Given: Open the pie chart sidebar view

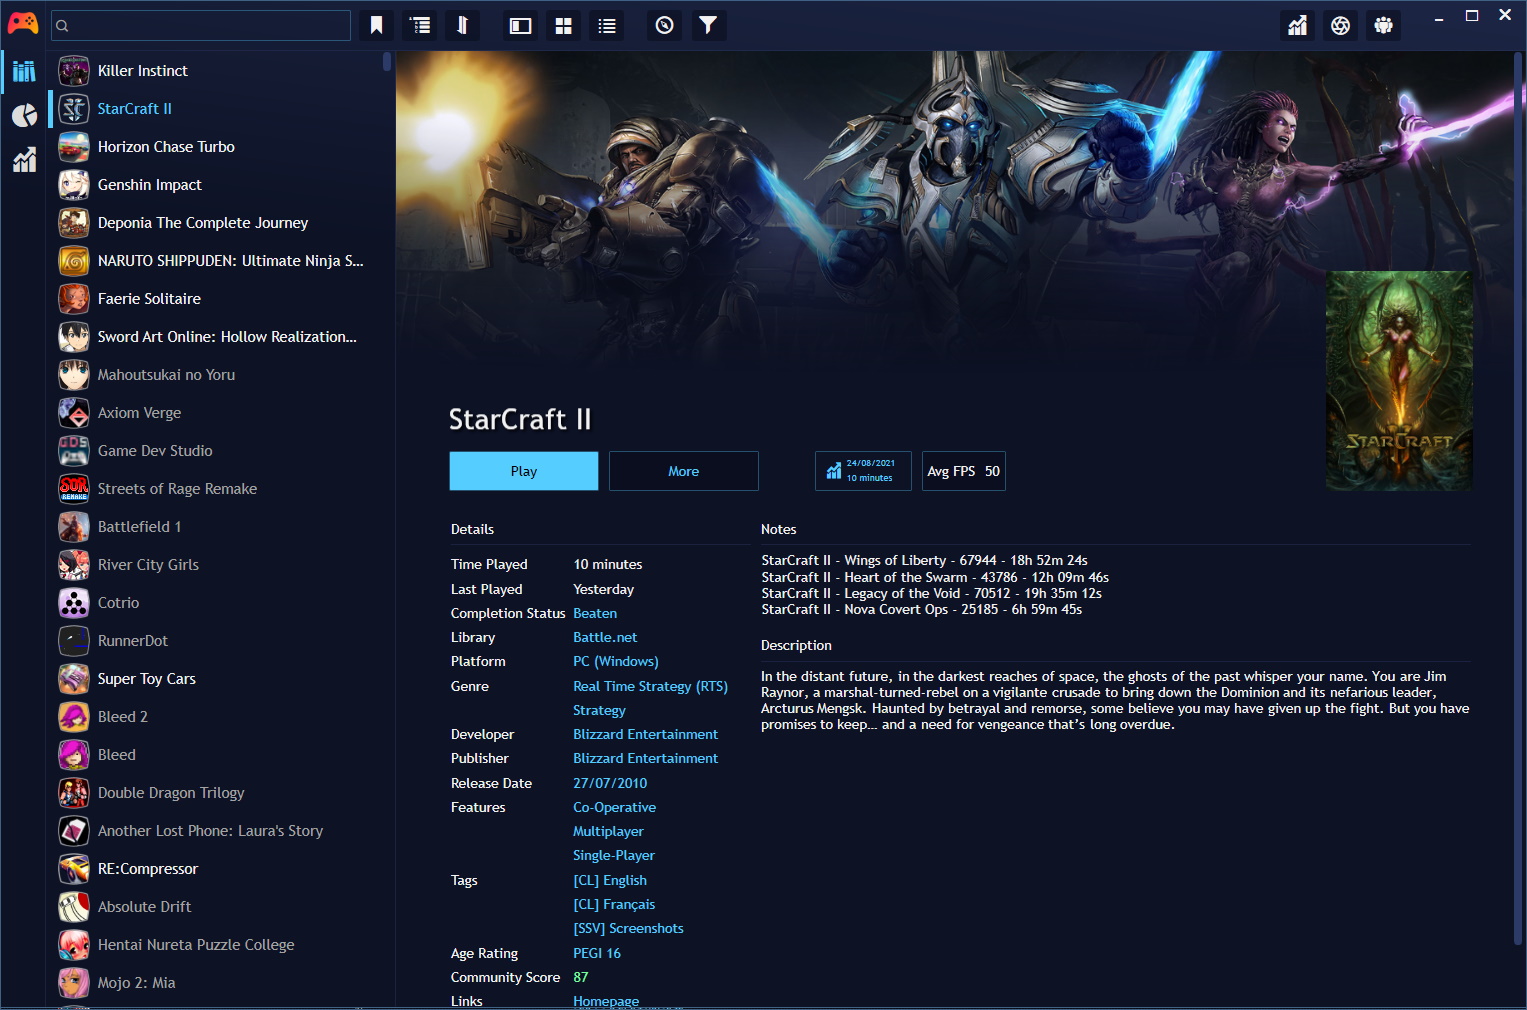Looking at the screenshot, I should 24,115.
